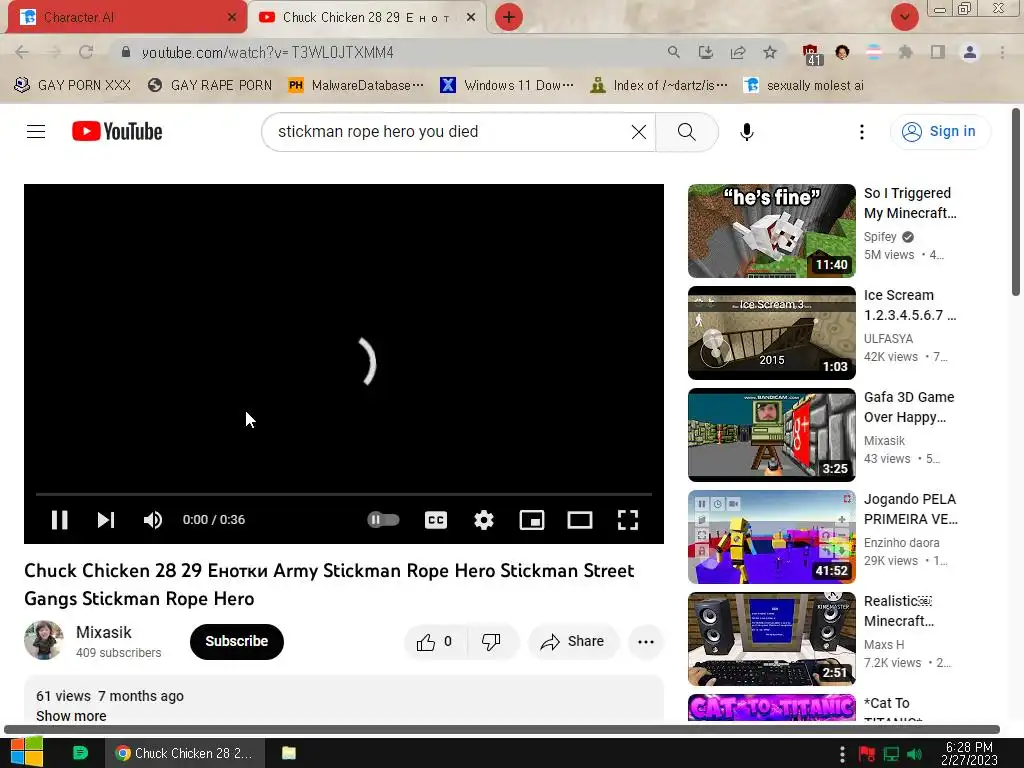Open the YouTube guide hamburger menu

pos(36,131)
